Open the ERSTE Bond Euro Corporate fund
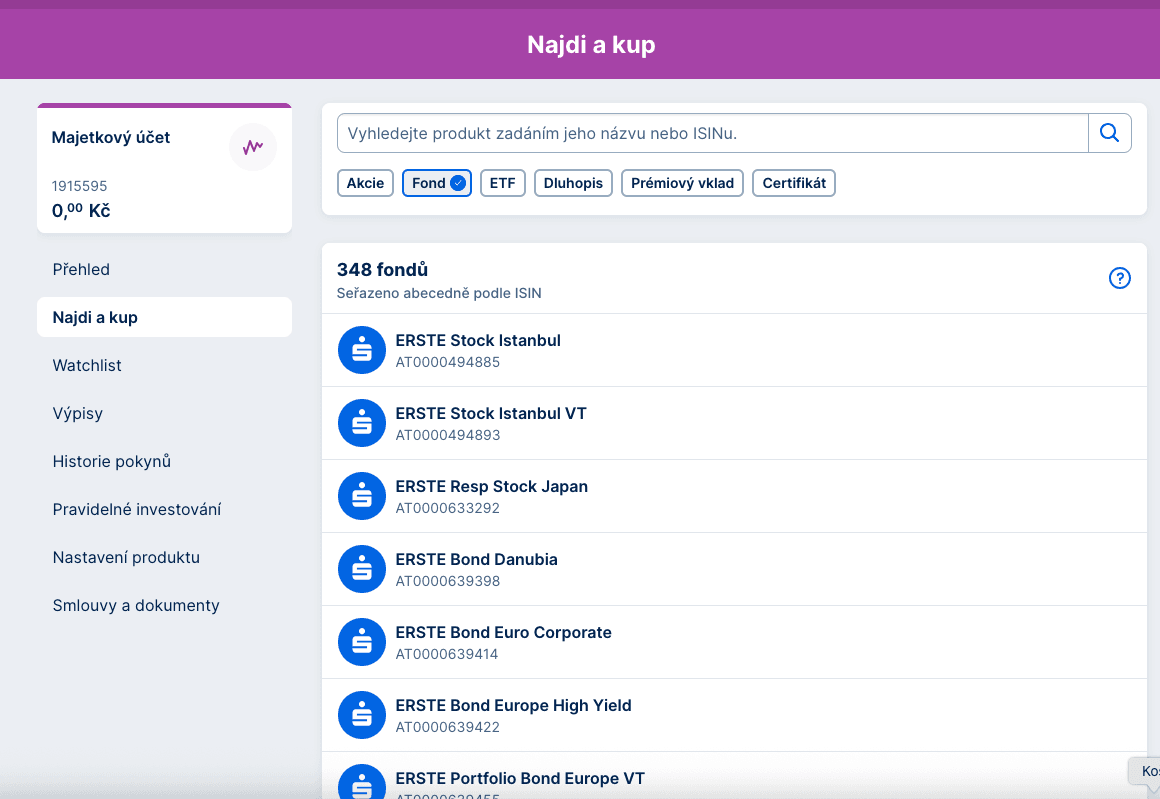 734,642
